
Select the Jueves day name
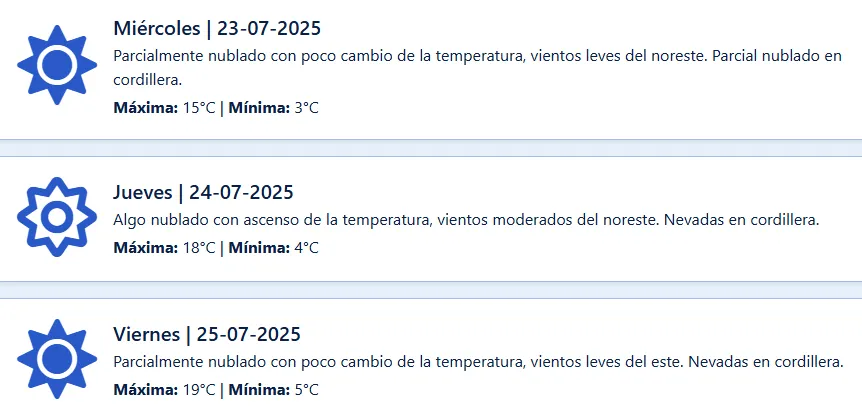click(x=143, y=192)
